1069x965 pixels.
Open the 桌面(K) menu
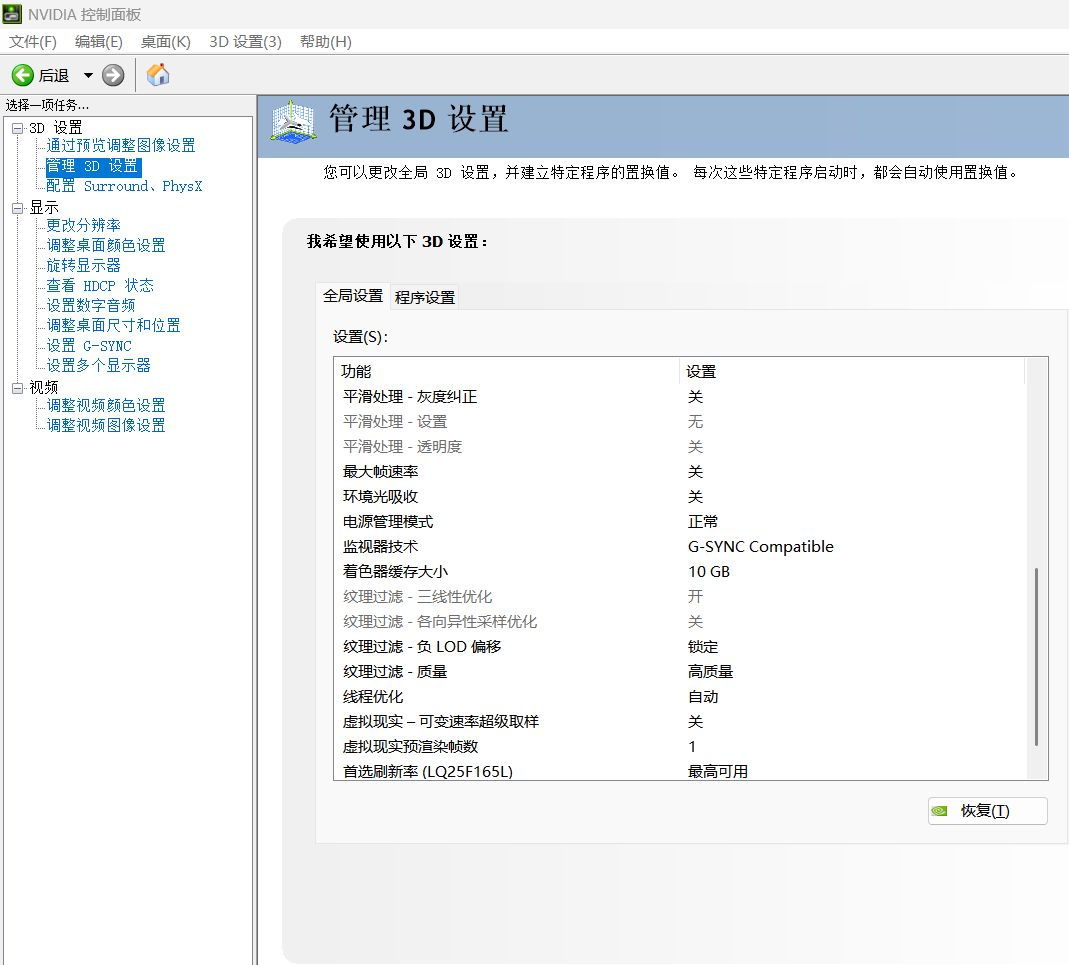(x=166, y=42)
